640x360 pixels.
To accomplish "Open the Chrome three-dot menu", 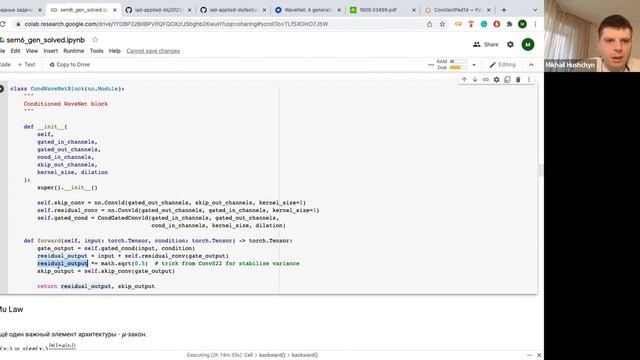I will coord(535,24).
